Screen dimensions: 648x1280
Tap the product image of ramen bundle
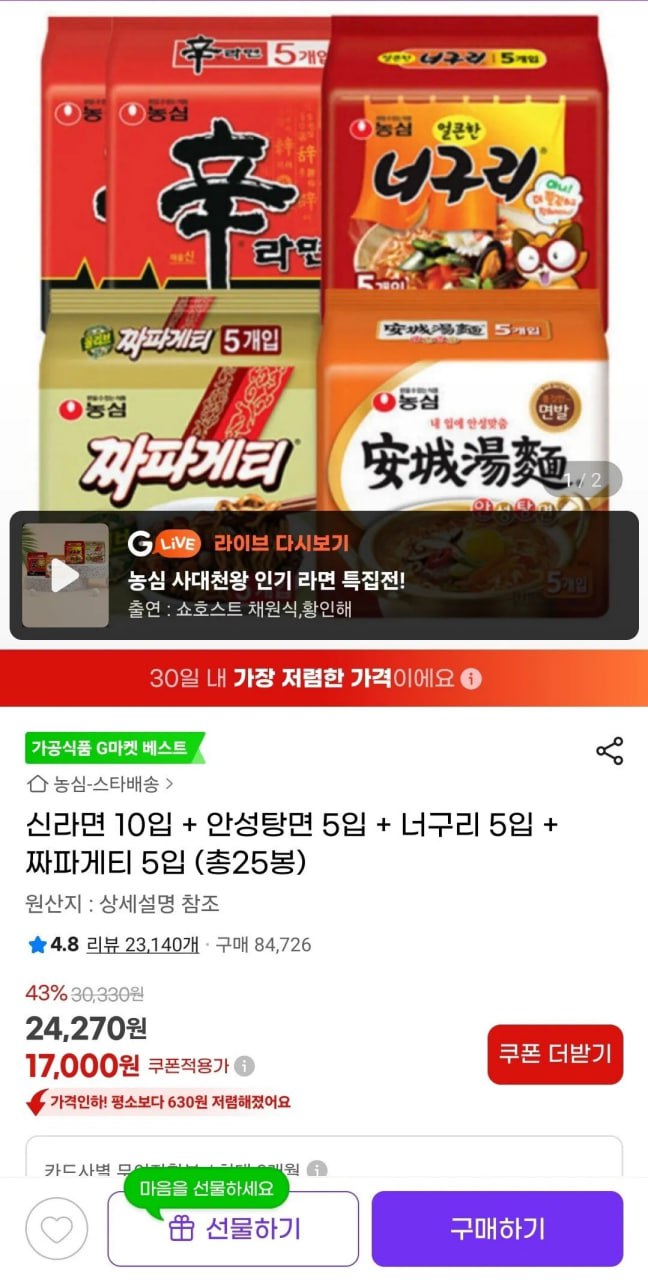(x=324, y=250)
